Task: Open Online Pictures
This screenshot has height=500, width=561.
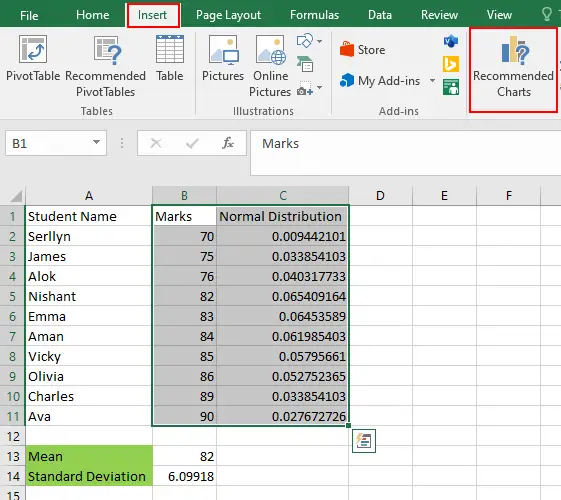Action: (x=270, y=66)
